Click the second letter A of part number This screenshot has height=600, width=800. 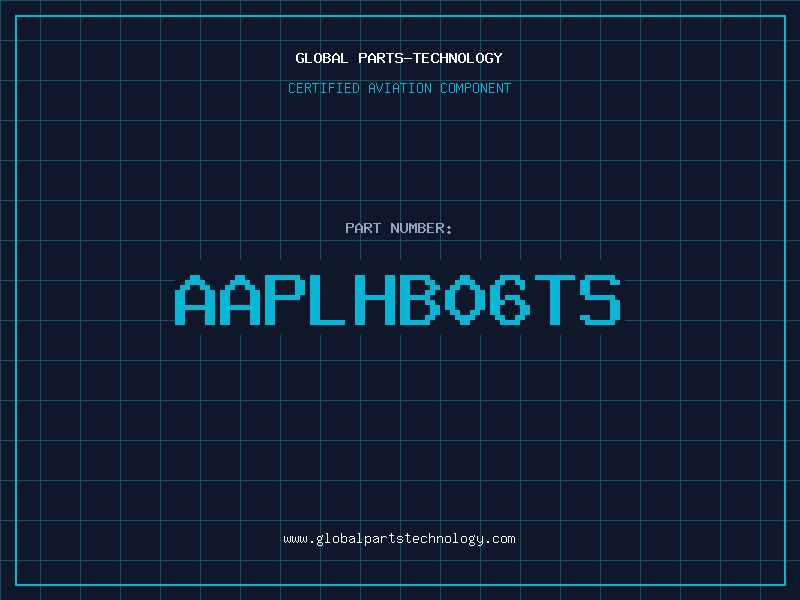point(241,300)
